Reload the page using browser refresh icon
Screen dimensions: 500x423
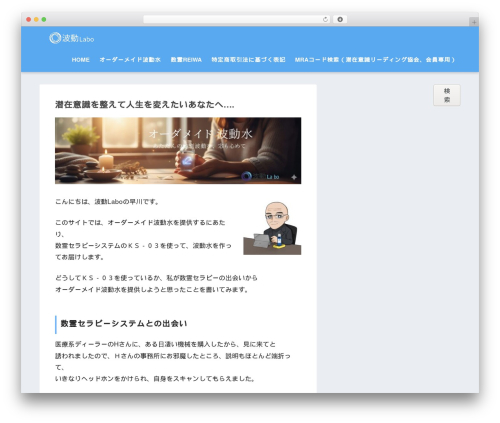pos(325,20)
